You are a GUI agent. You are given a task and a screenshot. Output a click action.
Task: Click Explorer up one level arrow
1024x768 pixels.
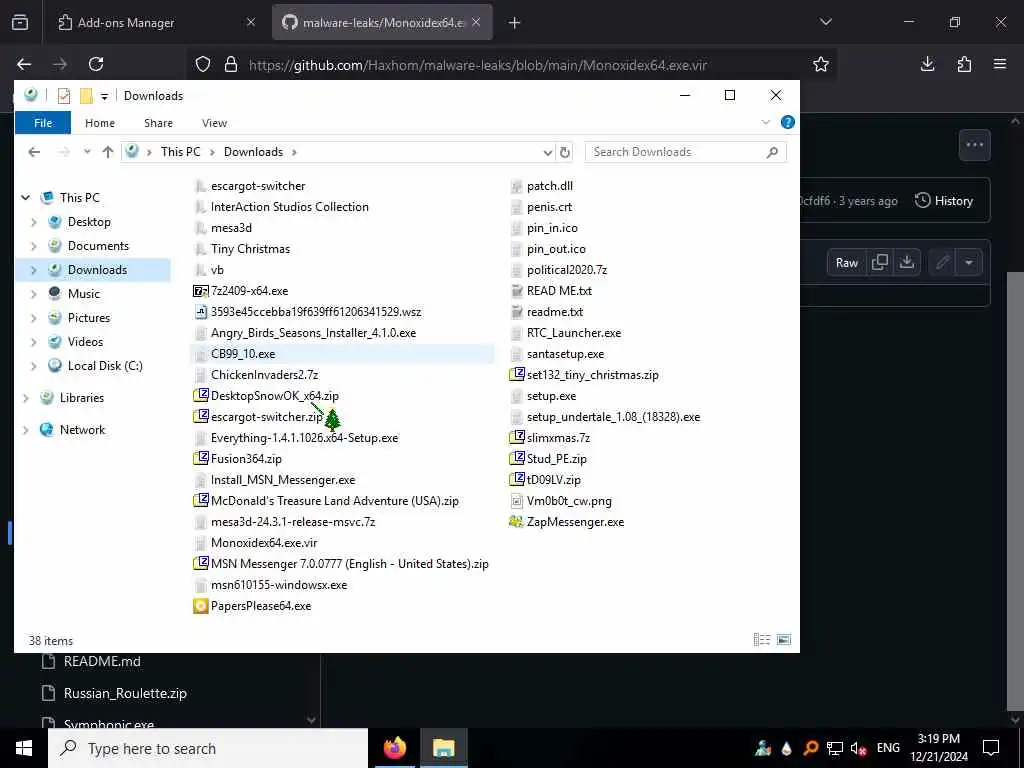[108, 152]
